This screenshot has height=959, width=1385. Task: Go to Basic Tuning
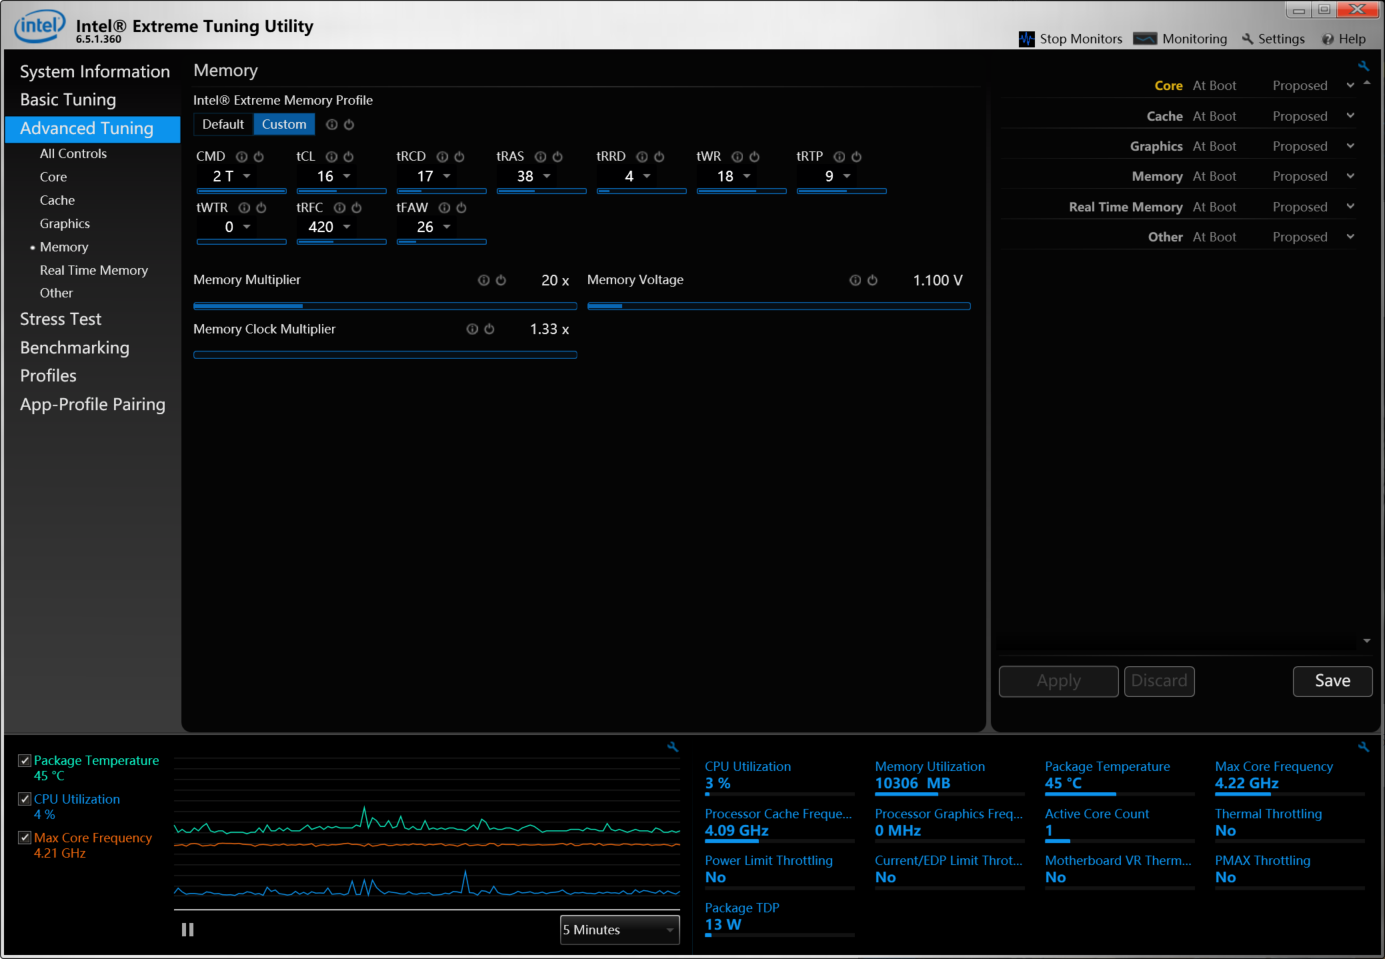pos(68,100)
